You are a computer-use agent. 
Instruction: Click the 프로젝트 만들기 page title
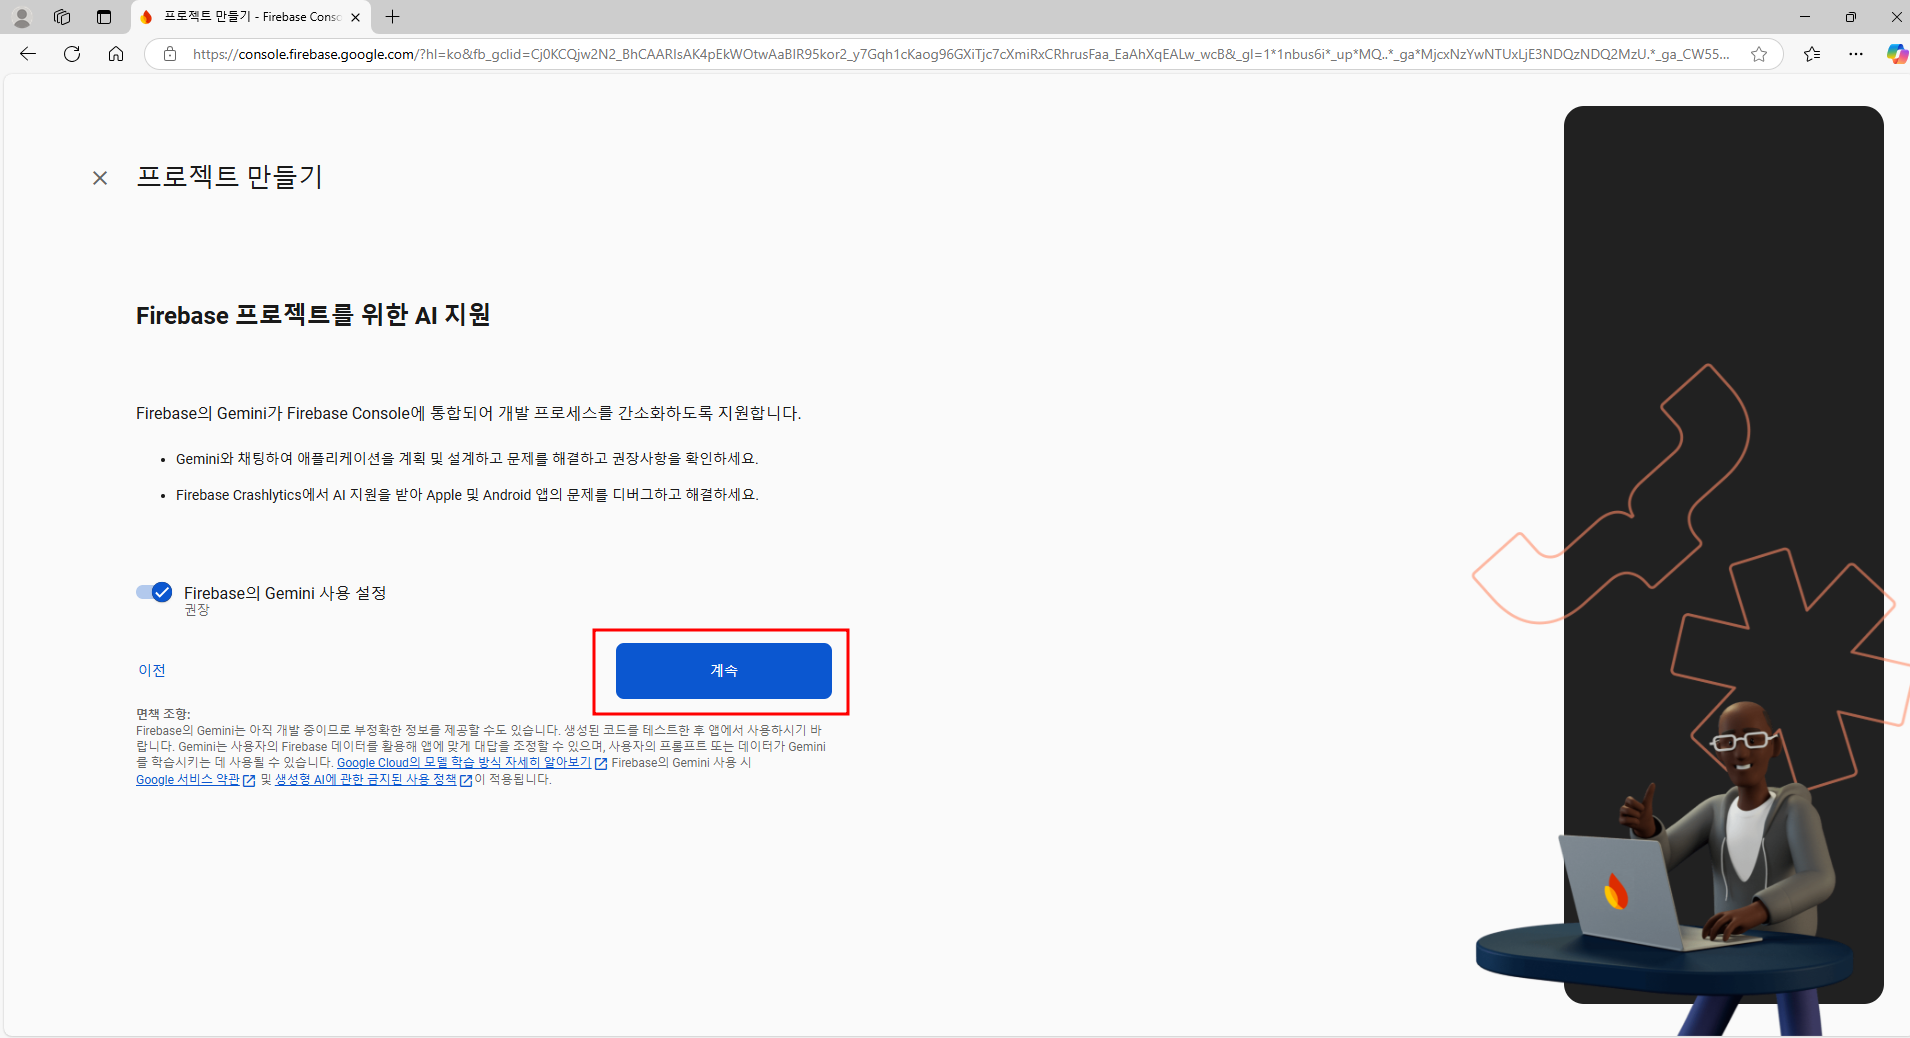pyautogui.click(x=230, y=177)
